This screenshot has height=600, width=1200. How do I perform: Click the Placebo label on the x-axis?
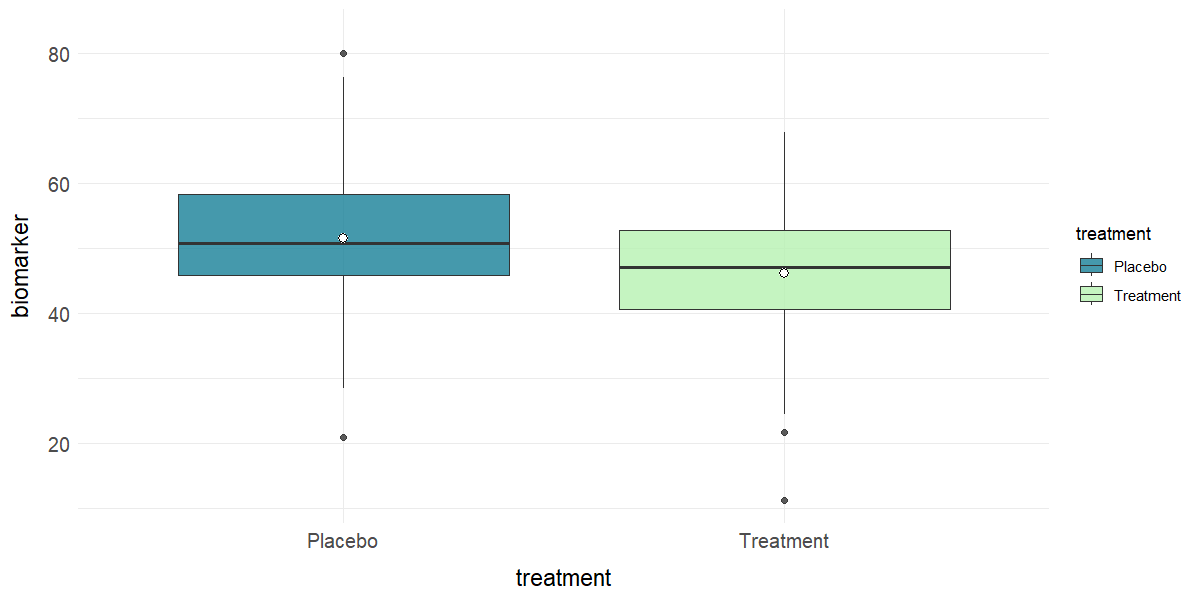pos(343,541)
